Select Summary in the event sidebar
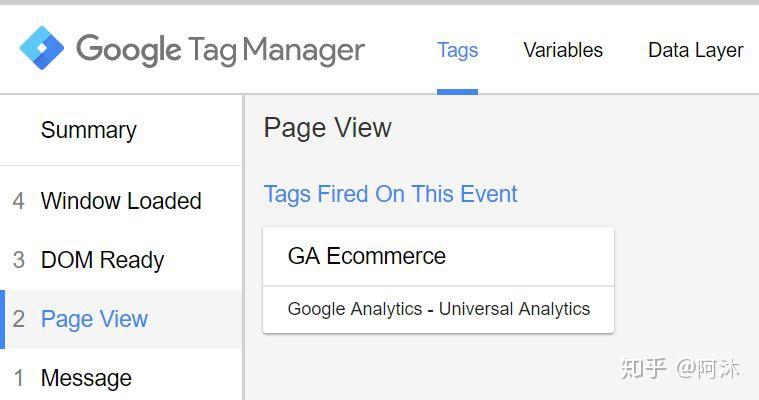759x400 pixels. point(88,130)
